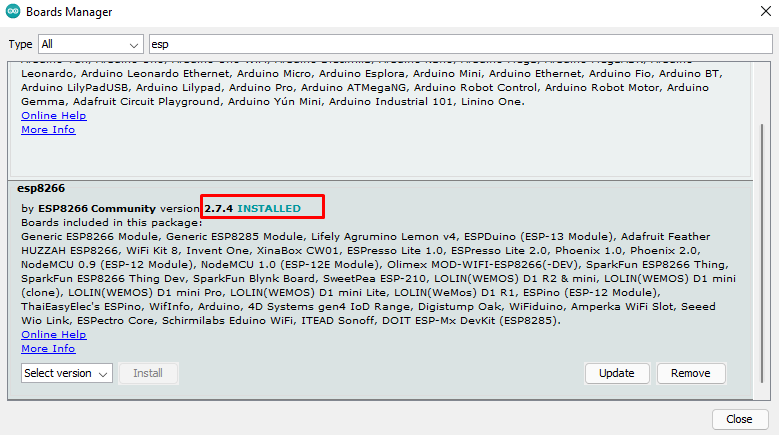Close the Boards Manager window with X
This screenshot has height=435, width=779.
tap(755, 13)
